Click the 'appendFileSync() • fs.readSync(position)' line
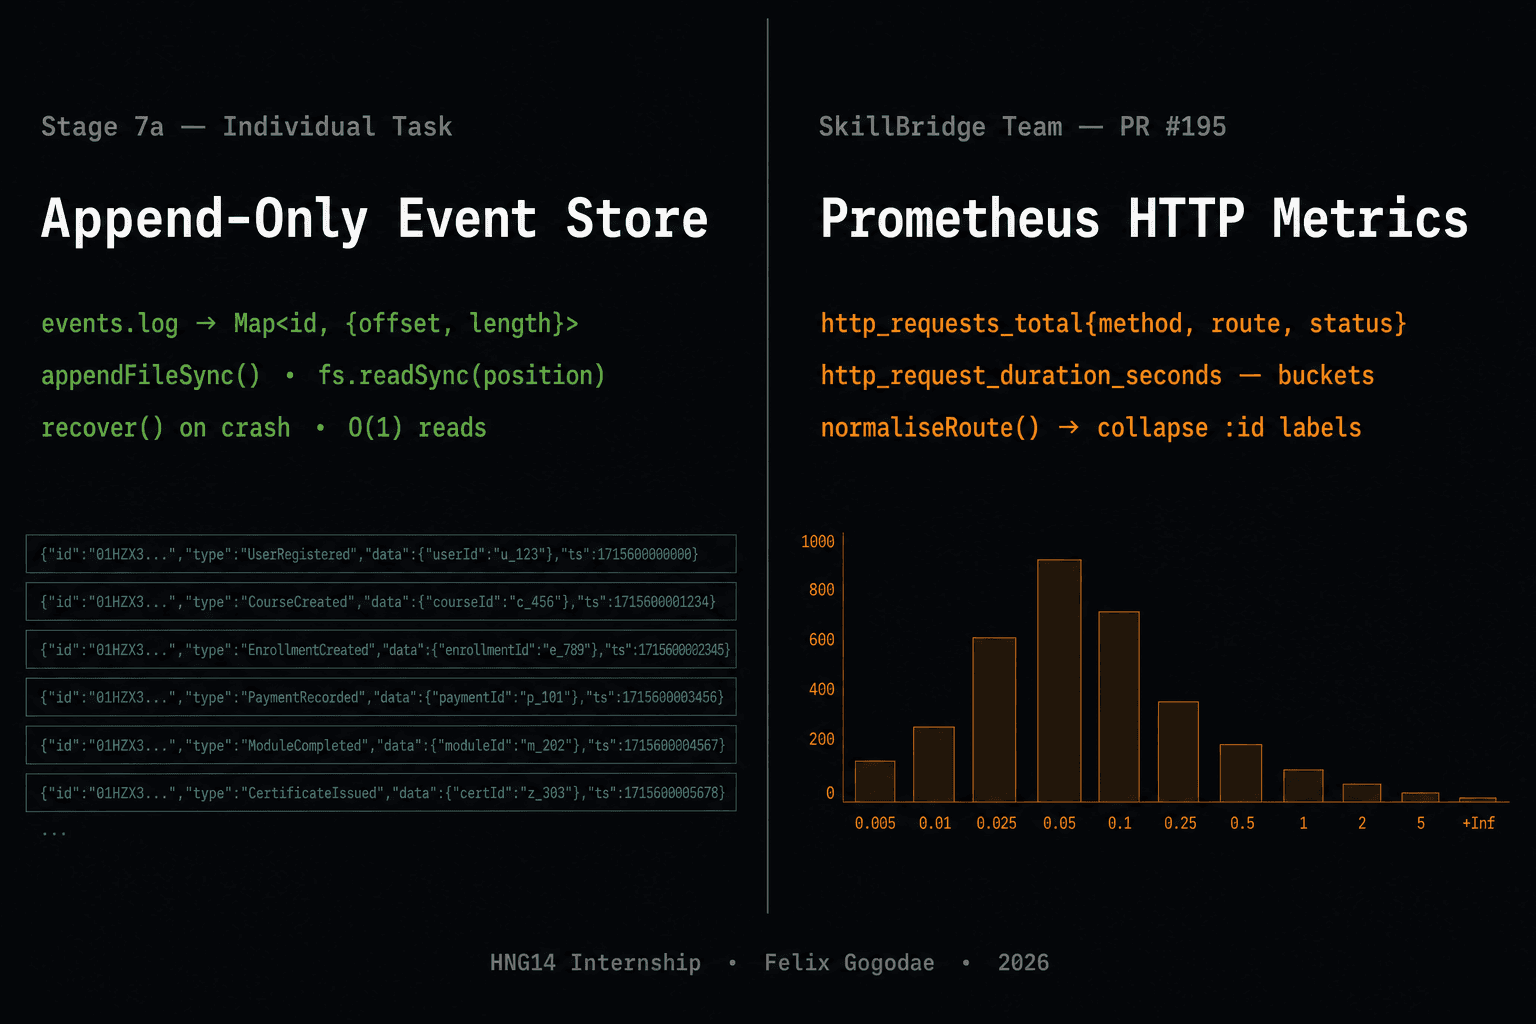 (x=323, y=376)
